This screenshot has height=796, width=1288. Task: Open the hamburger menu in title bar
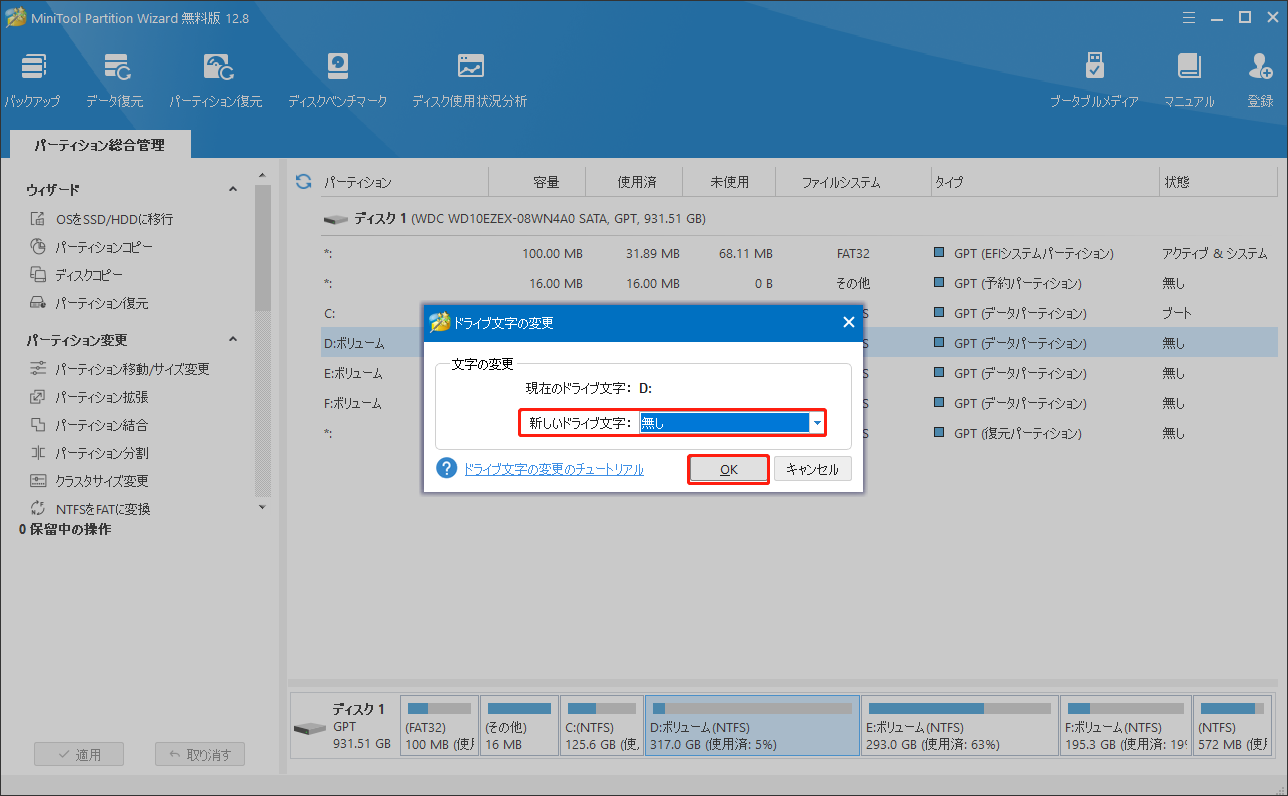coord(1188,17)
